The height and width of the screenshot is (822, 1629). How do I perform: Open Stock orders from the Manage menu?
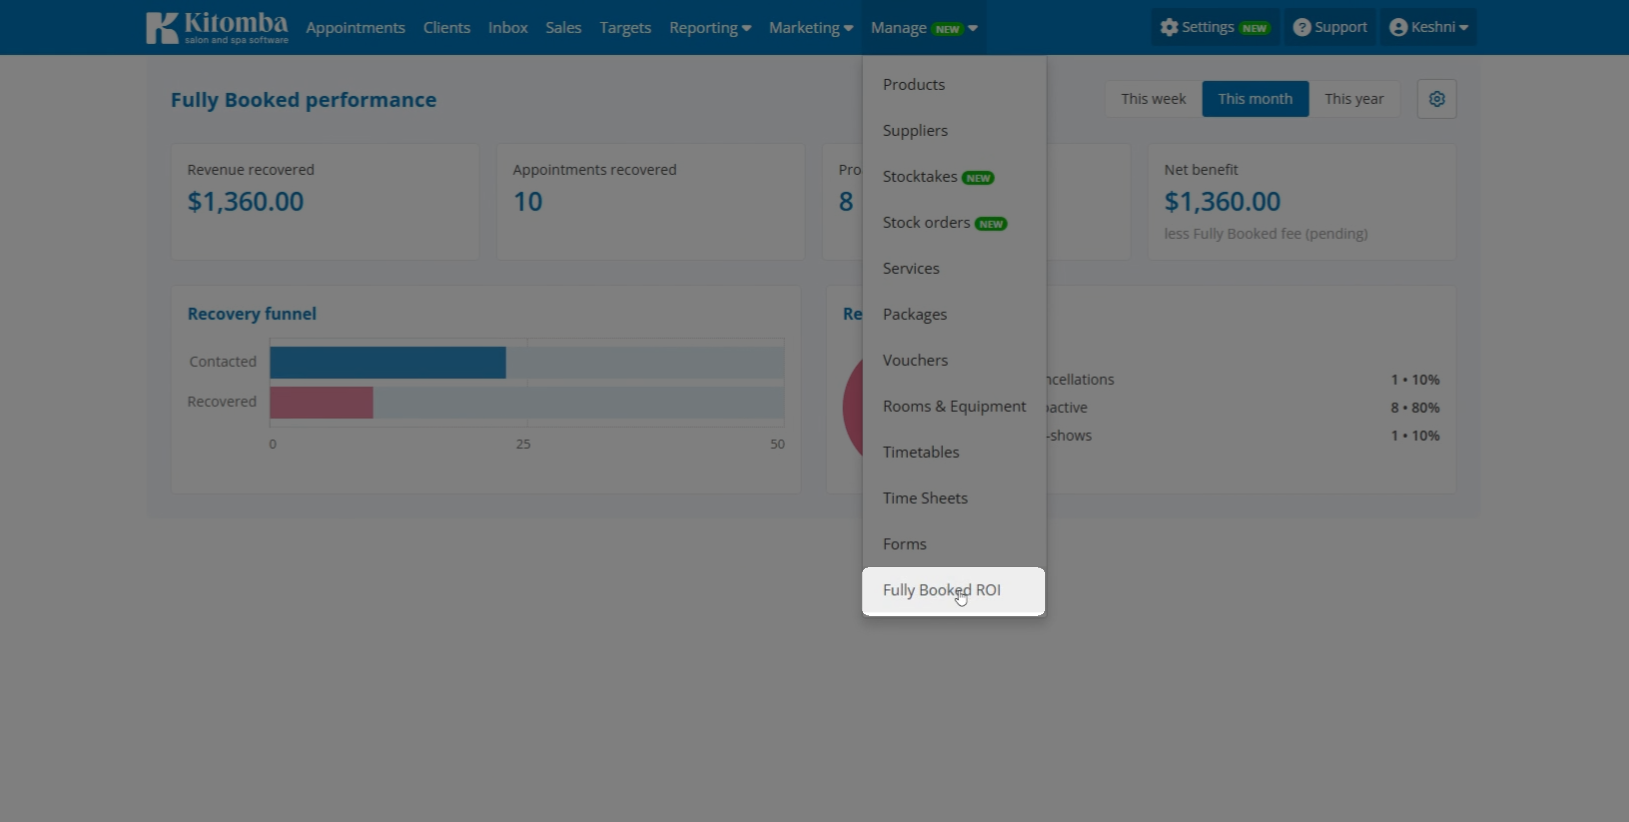pos(954,223)
